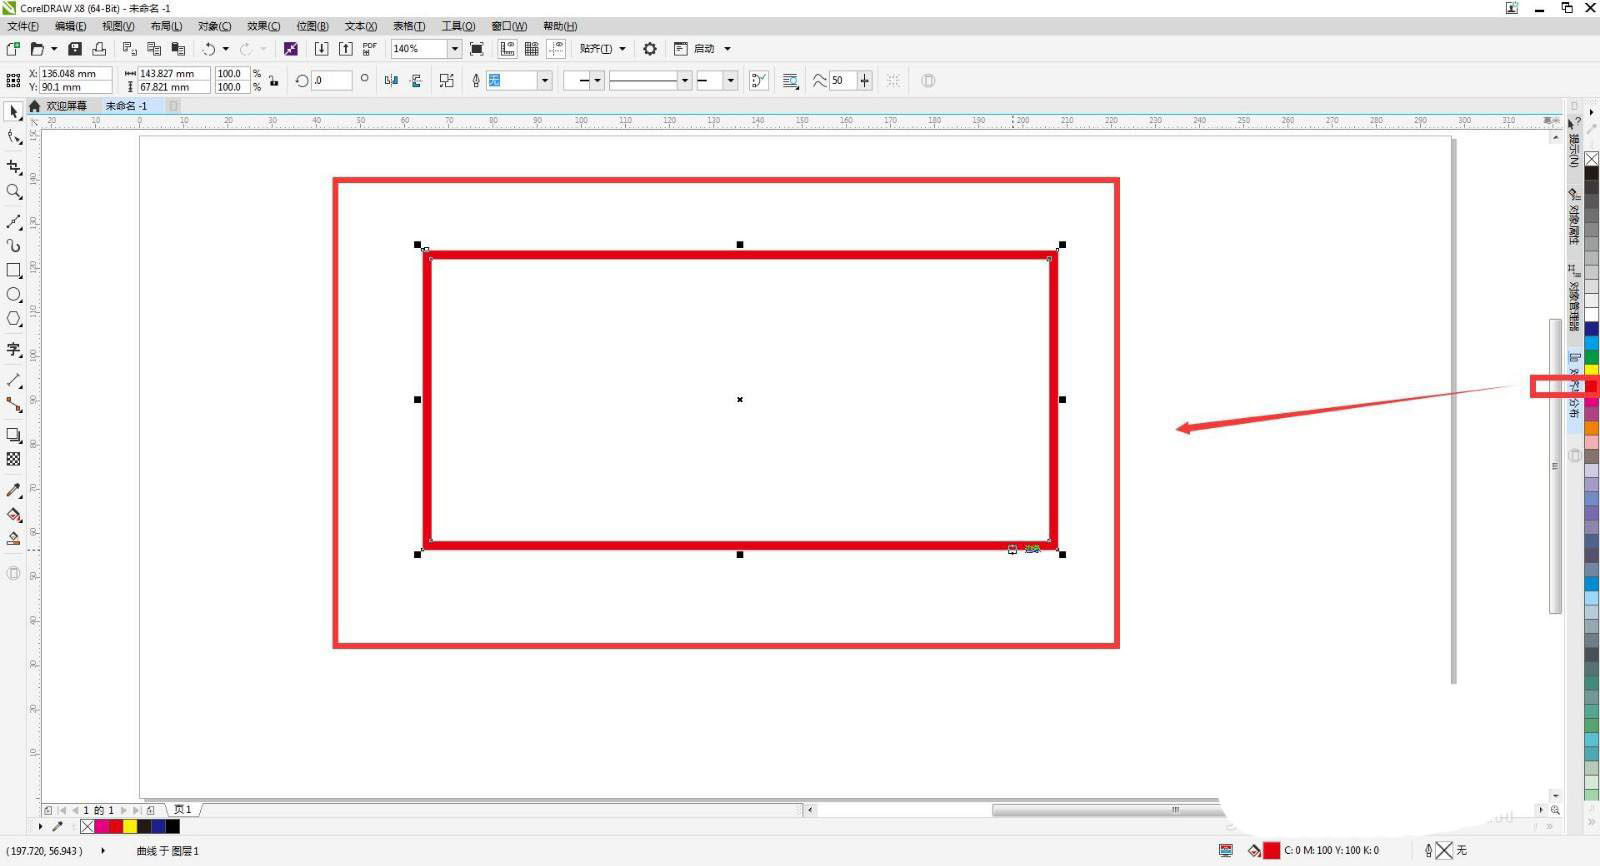The image size is (1600, 866).
Task: Open the 效果(C) menu
Action: [x=263, y=26]
